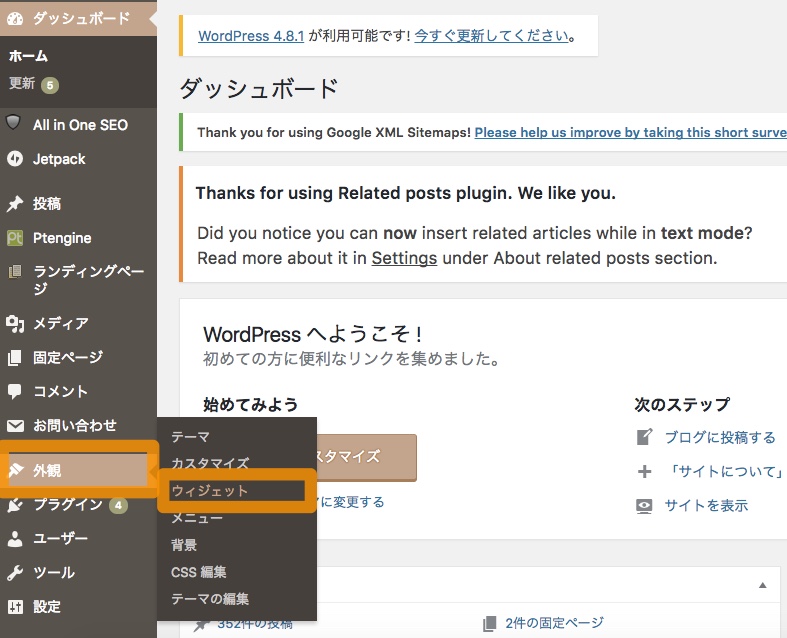Select CSS 編集 in the 外観 flyout
The image size is (787, 638).
click(199, 572)
